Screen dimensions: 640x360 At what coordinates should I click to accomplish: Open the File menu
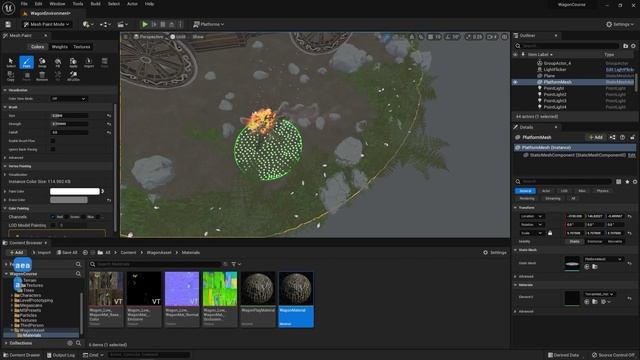coord(24,4)
